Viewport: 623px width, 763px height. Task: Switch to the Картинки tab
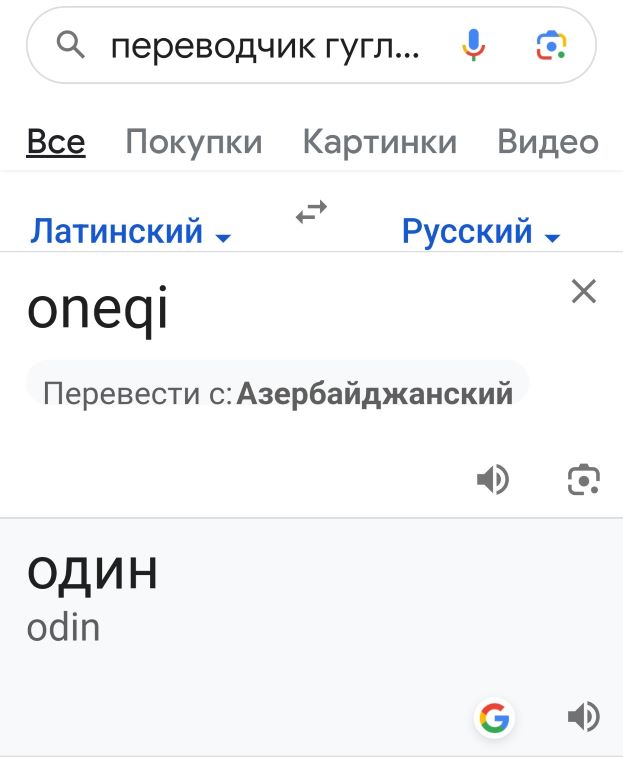pyautogui.click(x=380, y=142)
